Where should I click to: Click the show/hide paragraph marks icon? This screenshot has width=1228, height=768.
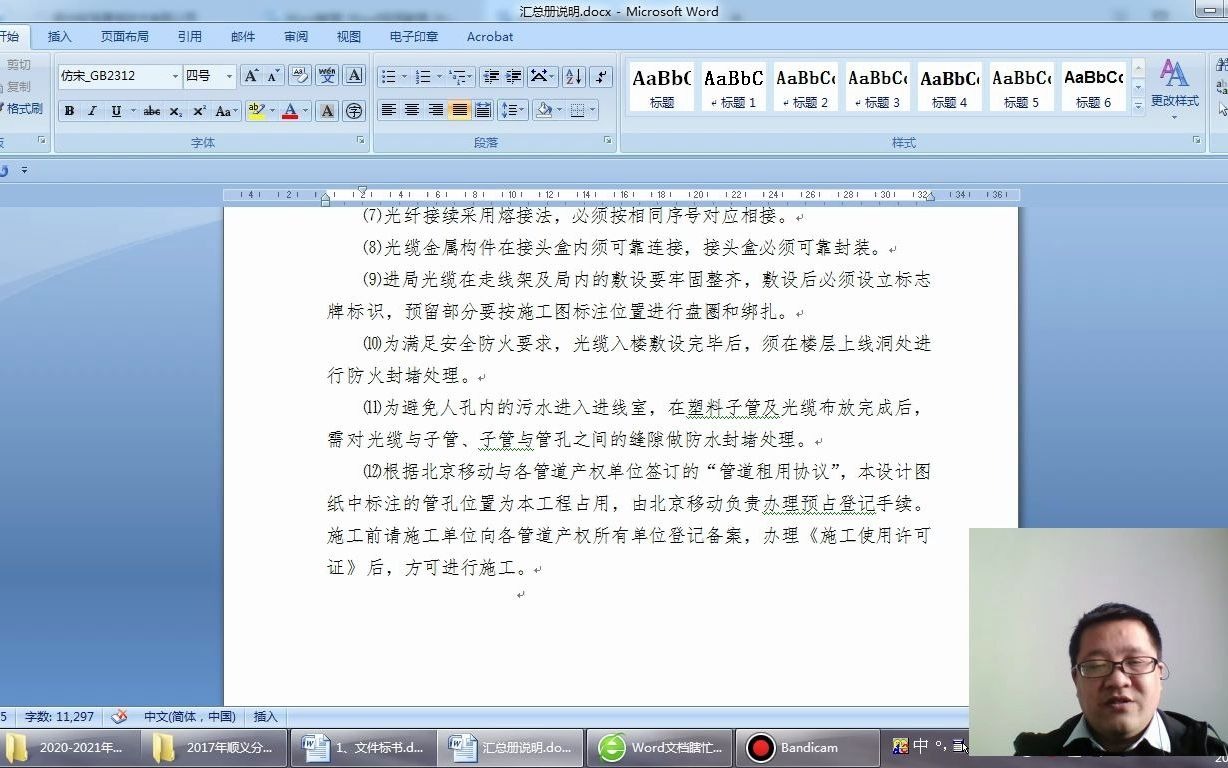click(x=600, y=78)
